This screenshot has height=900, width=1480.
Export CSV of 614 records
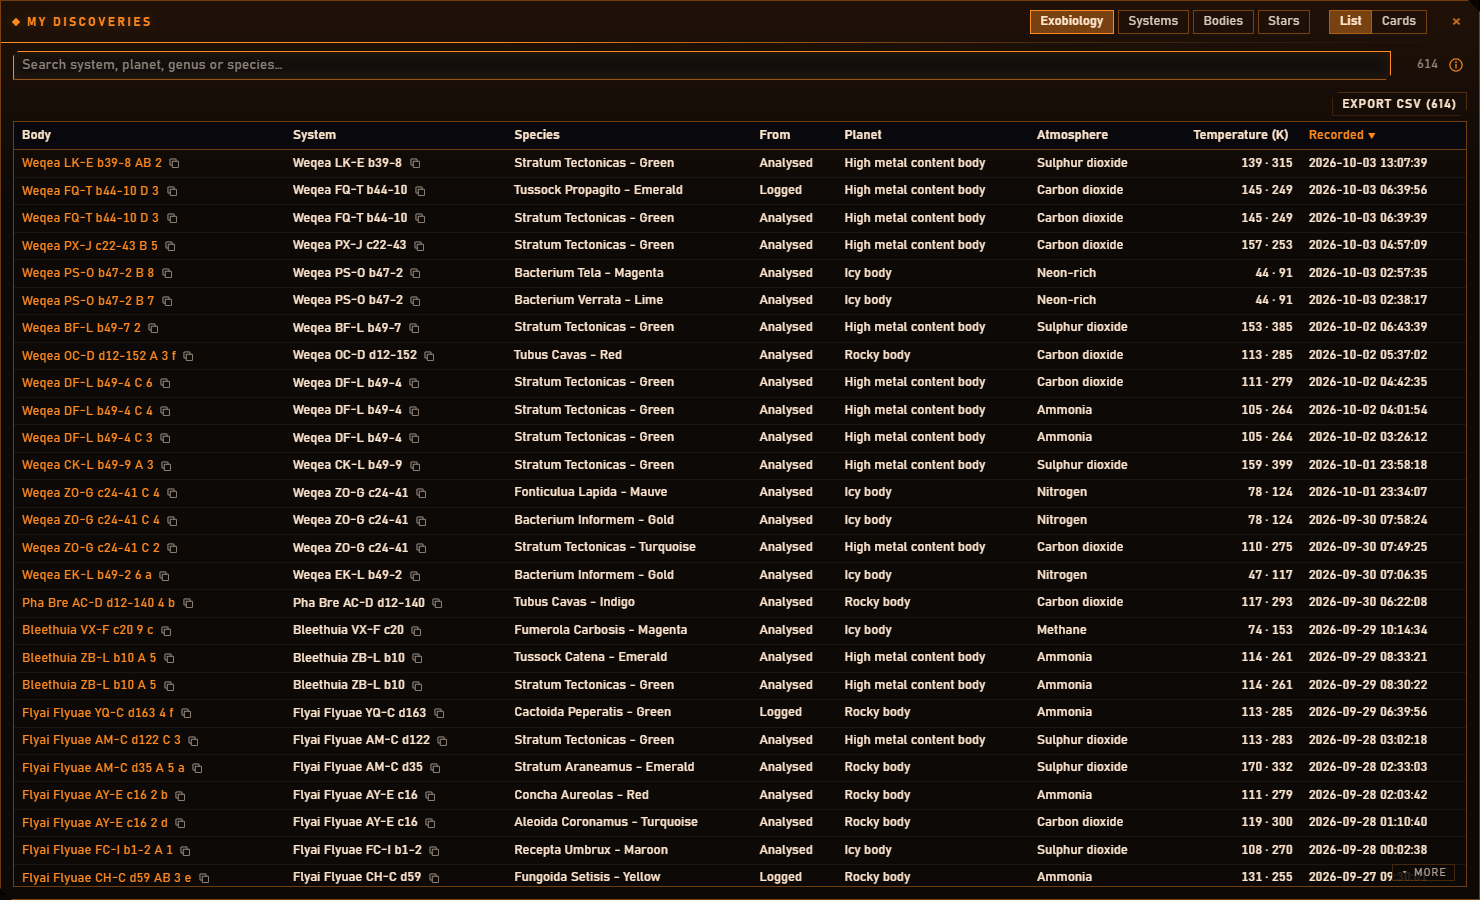[x=1399, y=104]
